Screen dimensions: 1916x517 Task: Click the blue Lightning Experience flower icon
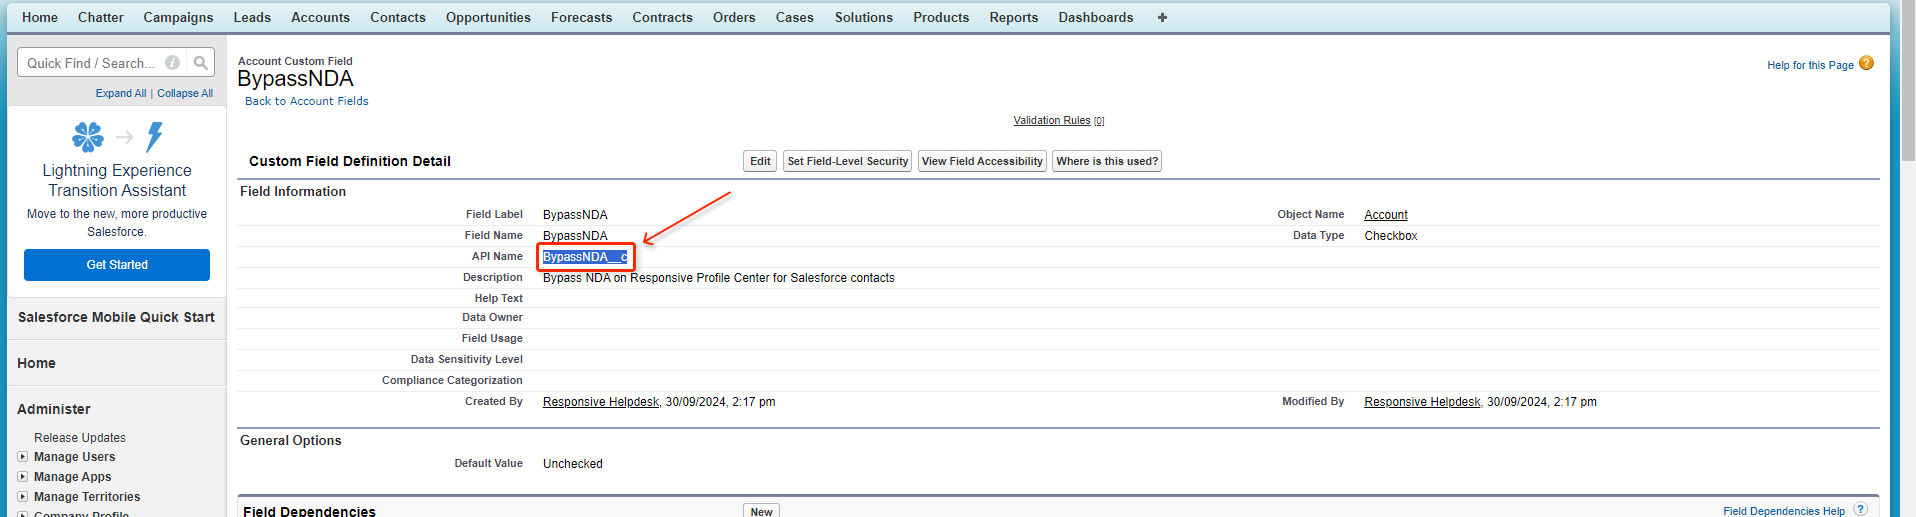tap(88, 136)
